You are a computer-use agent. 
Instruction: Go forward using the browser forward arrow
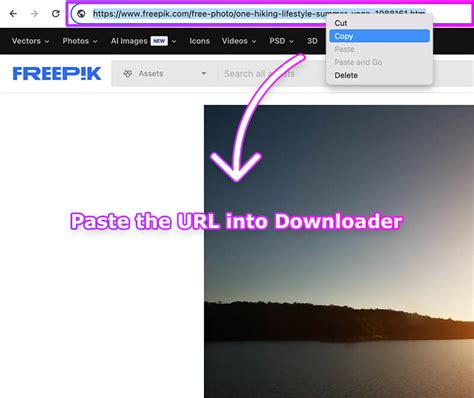pos(34,14)
